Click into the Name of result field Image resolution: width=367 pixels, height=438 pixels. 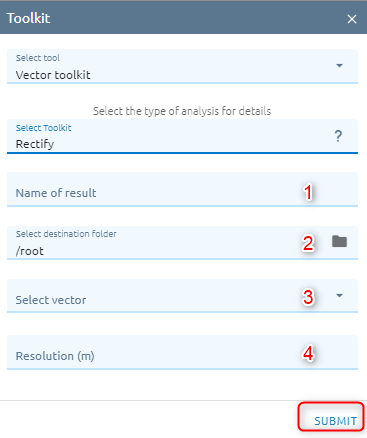pos(182,189)
